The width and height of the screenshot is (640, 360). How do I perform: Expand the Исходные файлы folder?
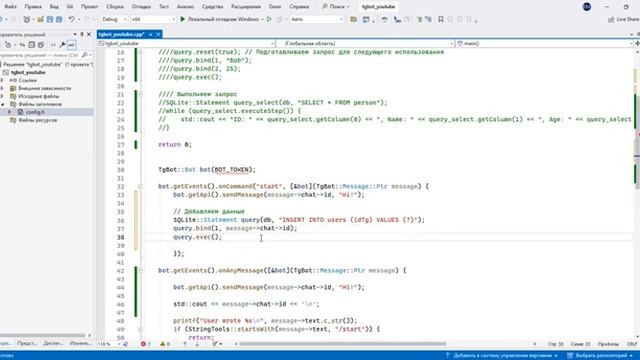pos(2,96)
